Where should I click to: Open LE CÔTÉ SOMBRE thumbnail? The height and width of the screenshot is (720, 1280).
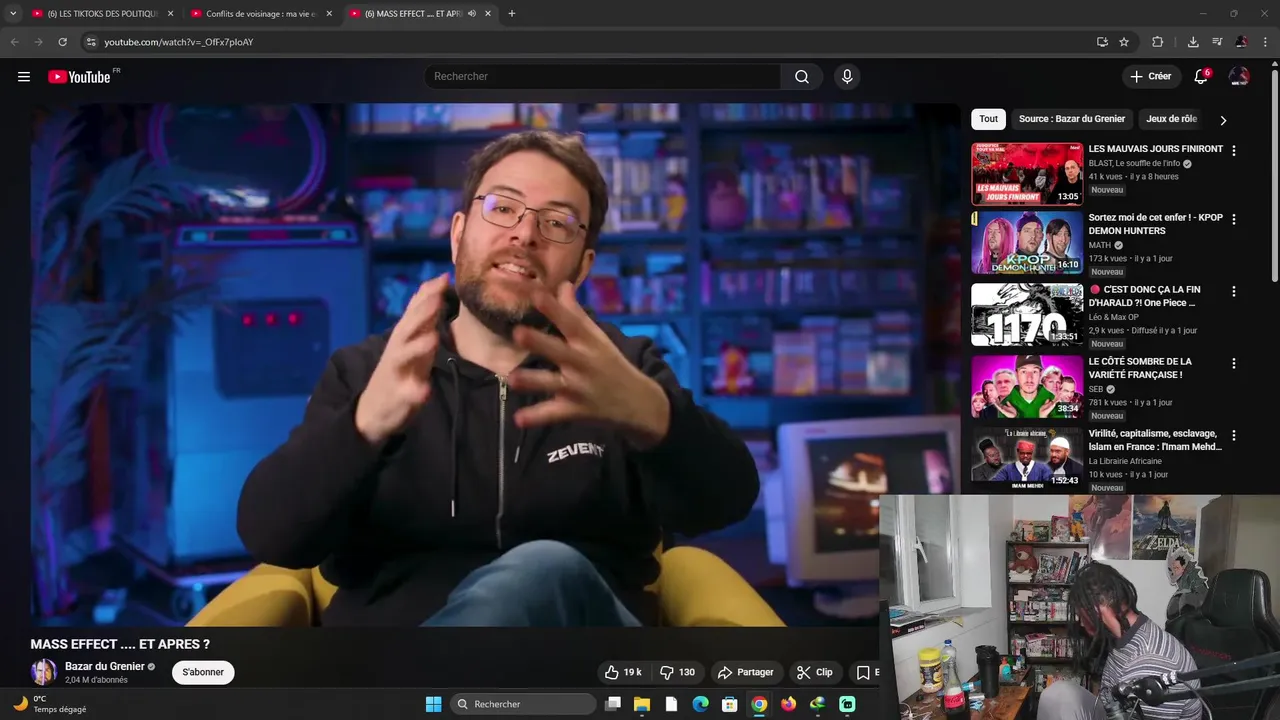coord(1027,386)
